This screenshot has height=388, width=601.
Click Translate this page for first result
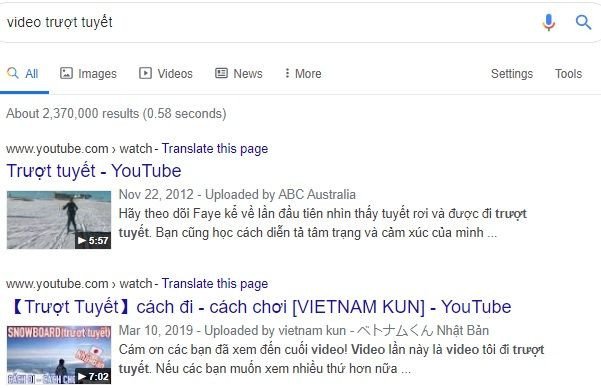coord(215,148)
